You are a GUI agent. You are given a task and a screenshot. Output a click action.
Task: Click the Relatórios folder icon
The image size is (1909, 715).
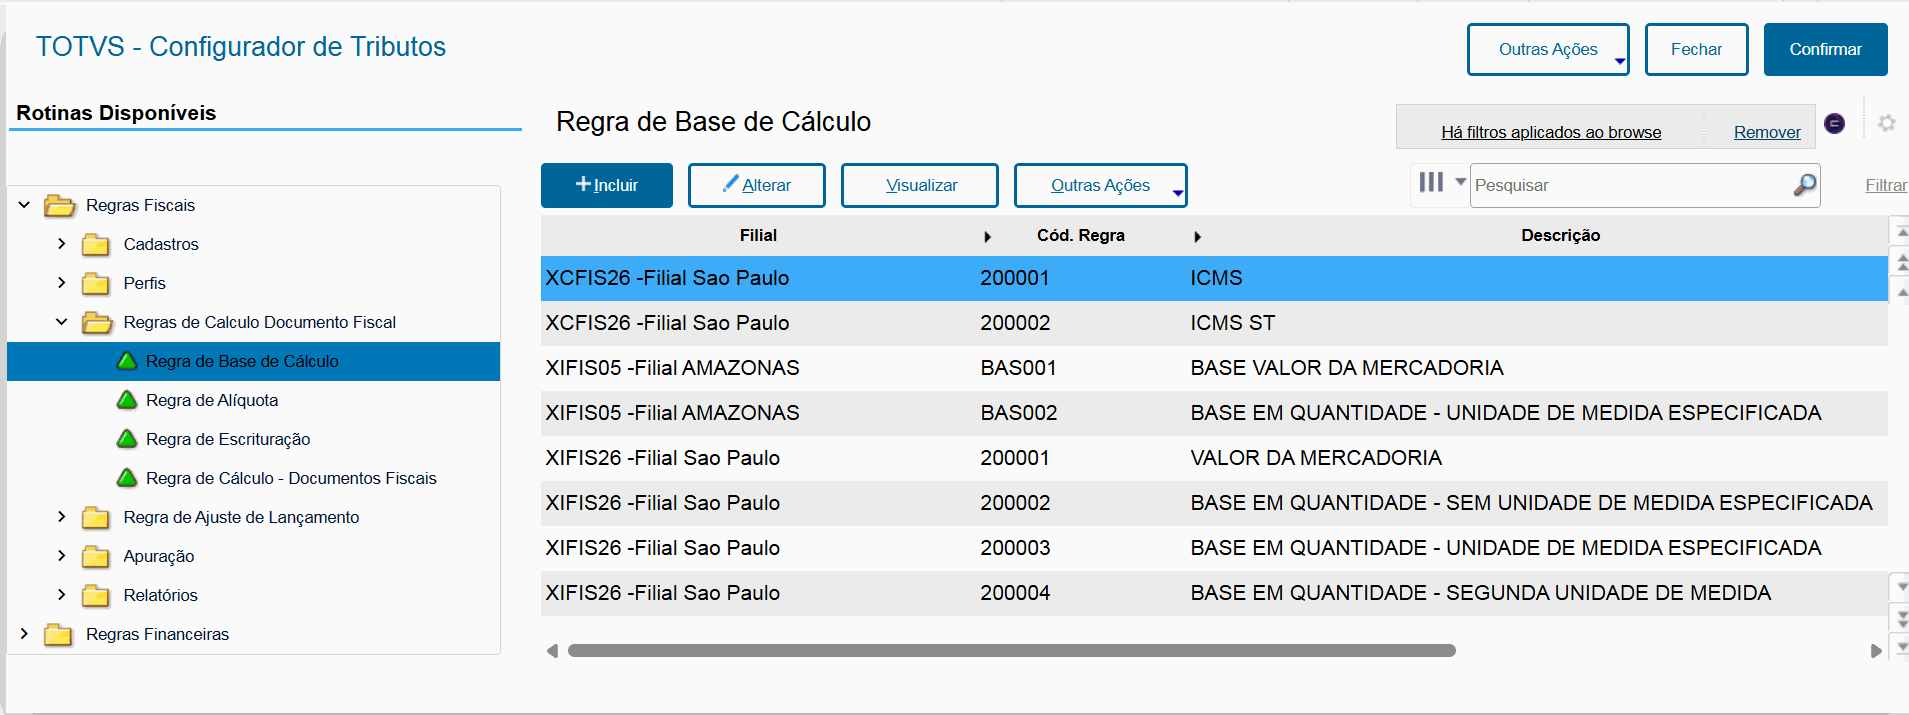pyautogui.click(x=96, y=596)
